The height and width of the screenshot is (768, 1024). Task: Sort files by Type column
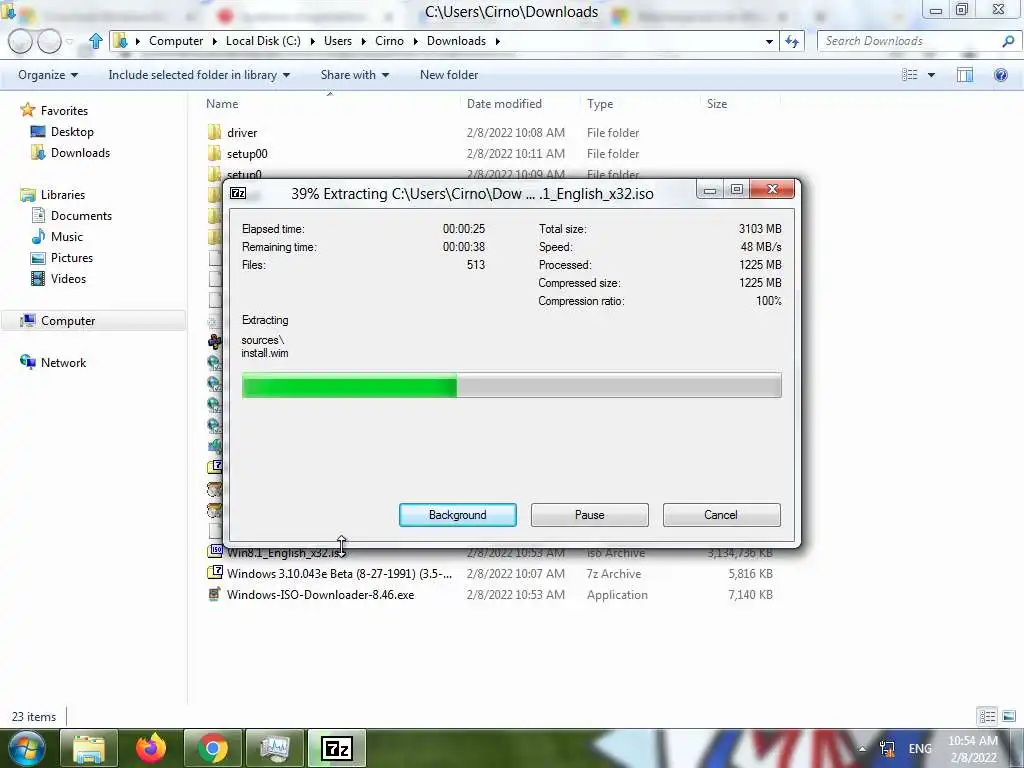[x=600, y=104]
